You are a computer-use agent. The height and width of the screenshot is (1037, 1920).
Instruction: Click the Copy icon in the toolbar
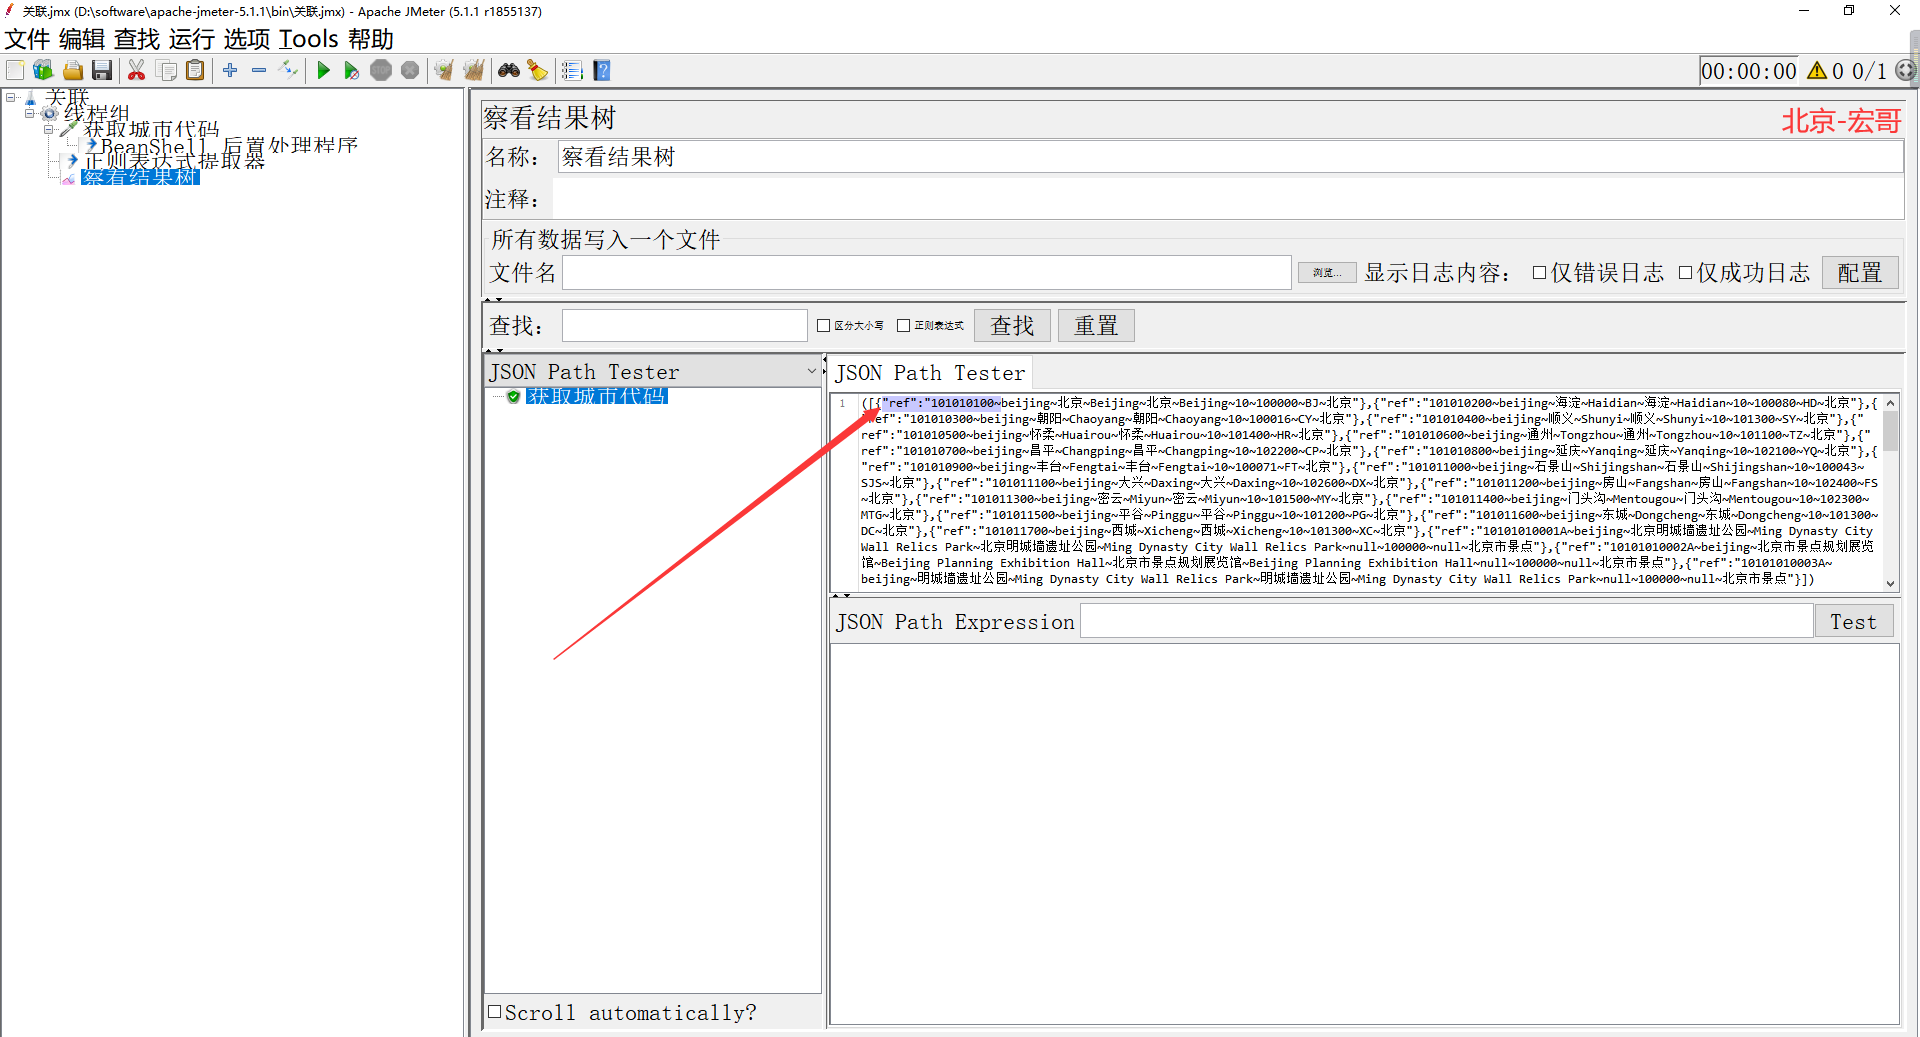pyautogui.click(x=166, y=70)
